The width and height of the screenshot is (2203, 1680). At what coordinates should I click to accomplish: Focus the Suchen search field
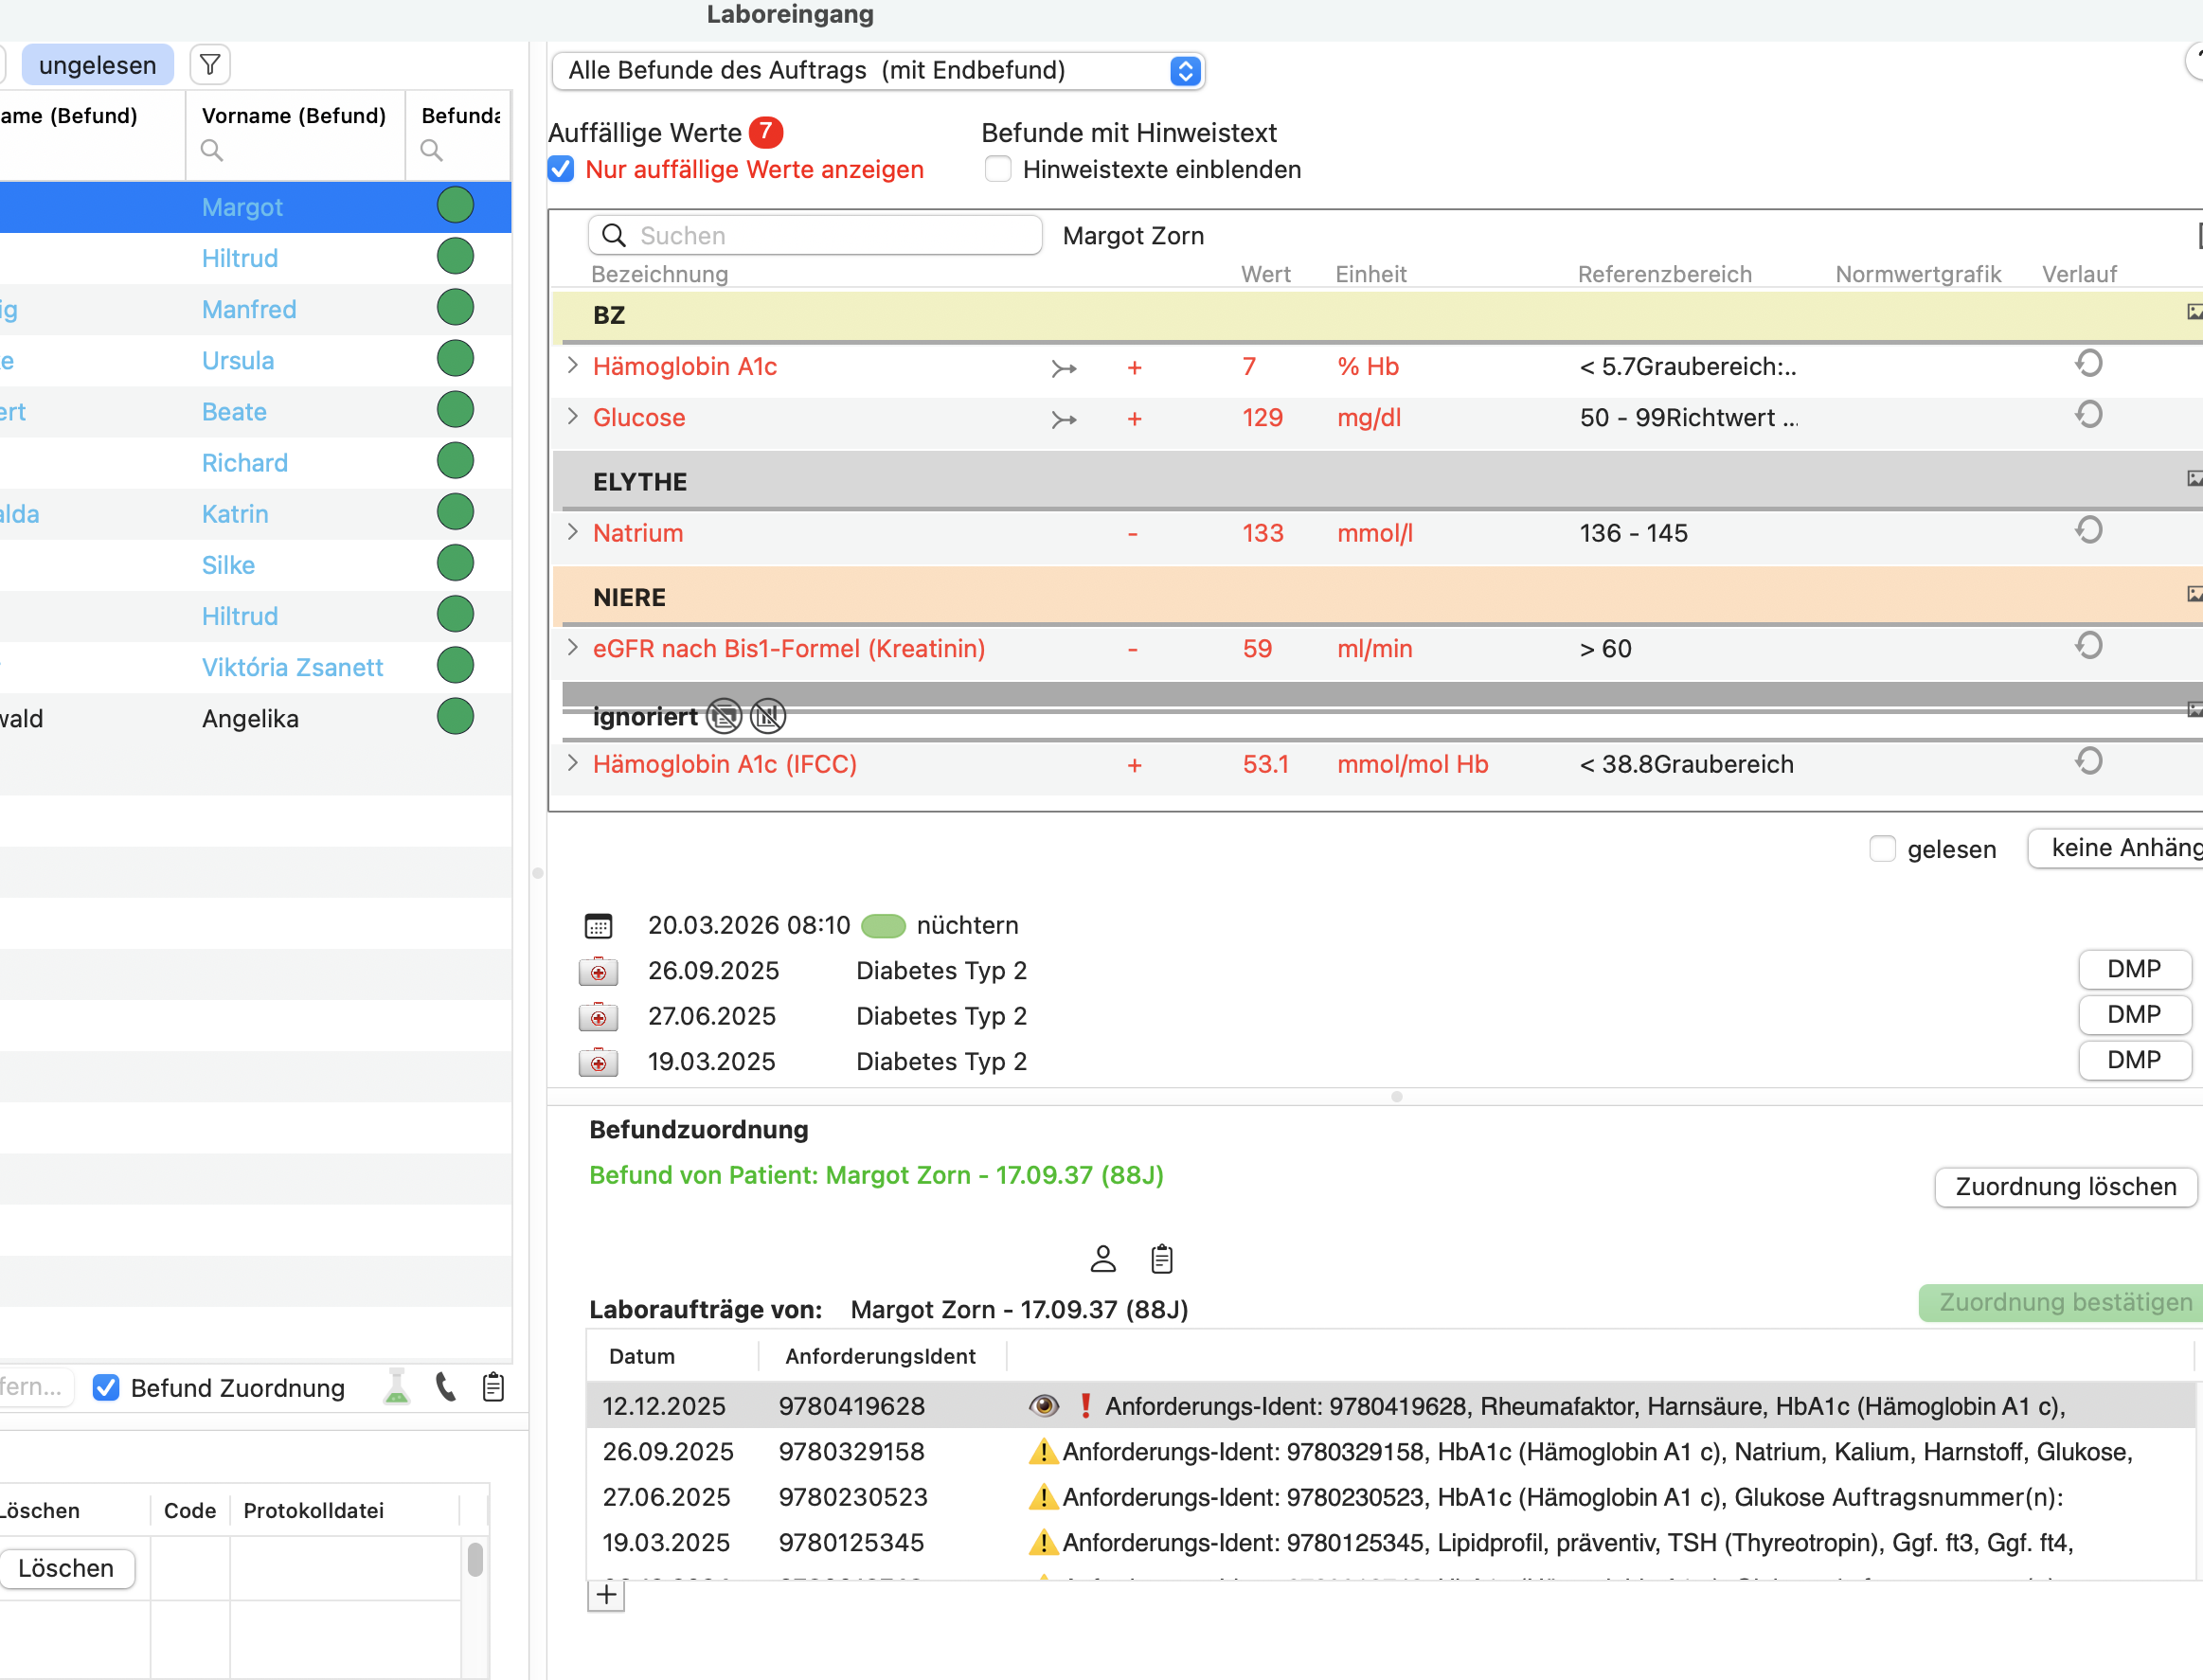815,236
